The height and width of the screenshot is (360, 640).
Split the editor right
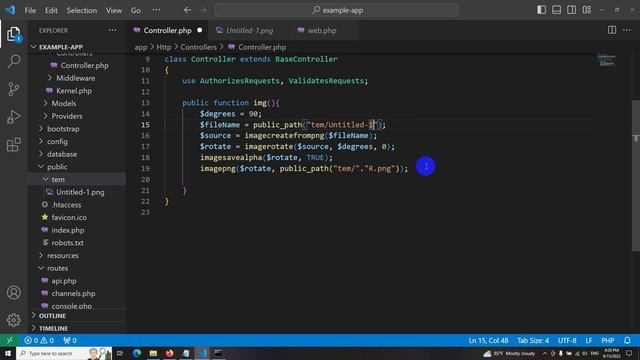[x=612, y=30]
